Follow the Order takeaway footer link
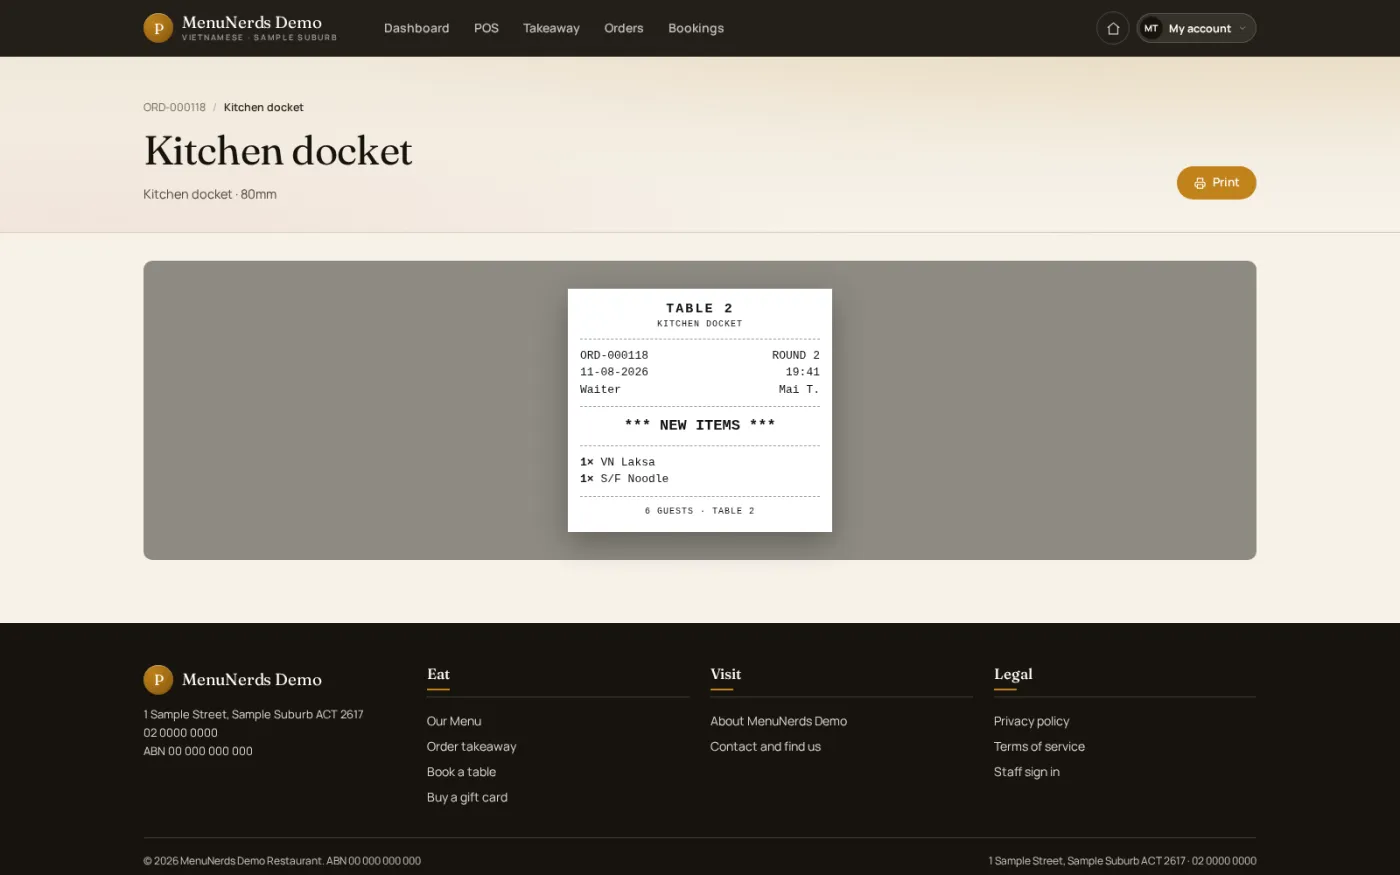Image resolution: width=1400 pixels, height=875 pixels. [x=472, y=747]
